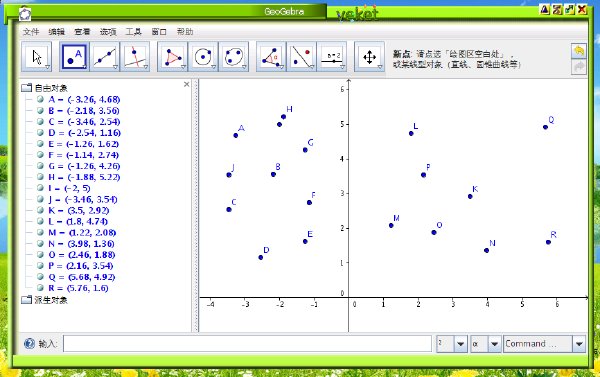Select the Conic through five points tool

(233, 57)
